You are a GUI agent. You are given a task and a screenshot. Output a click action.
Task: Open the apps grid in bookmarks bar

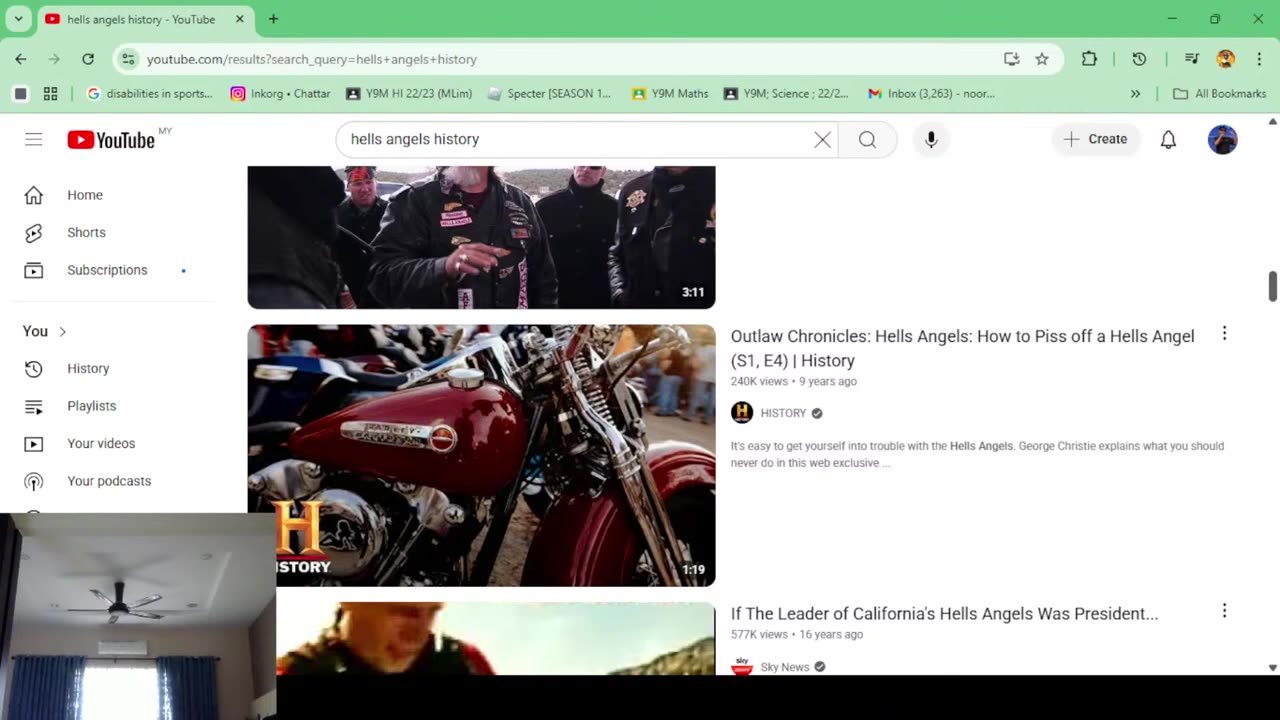(x=51, y=94)
